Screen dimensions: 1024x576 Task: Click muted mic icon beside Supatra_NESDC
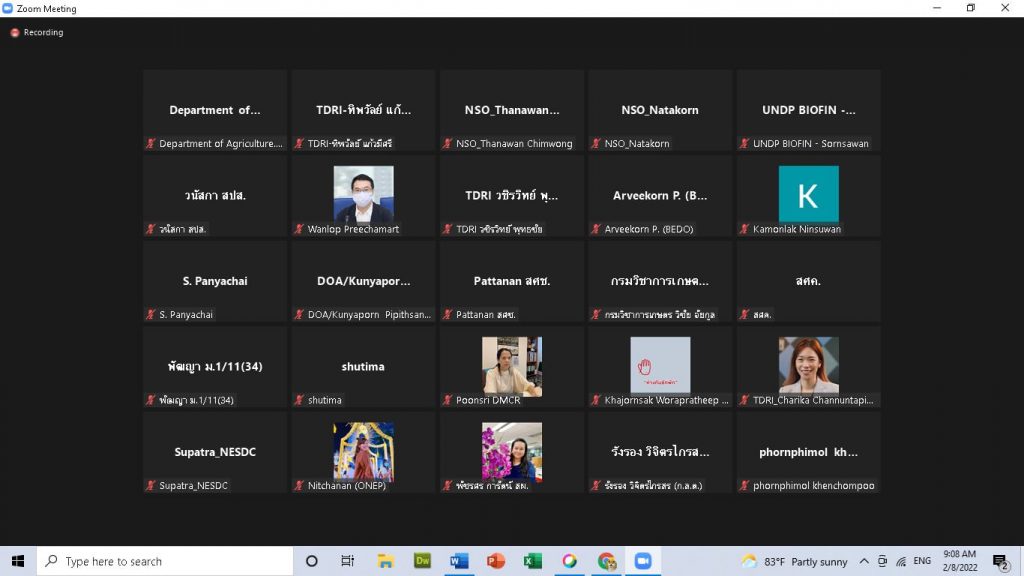(x=151, y=486)
